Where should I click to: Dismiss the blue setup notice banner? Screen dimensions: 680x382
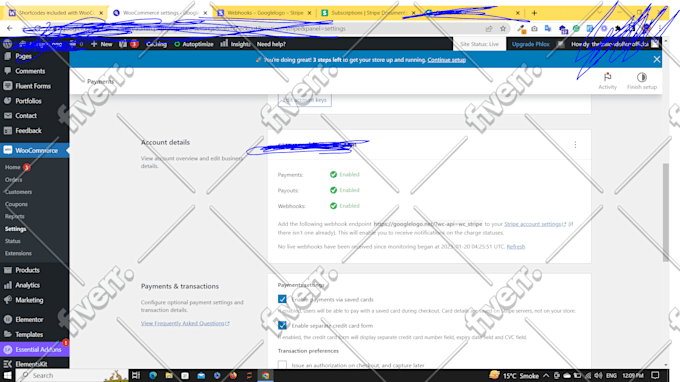click(x=657, y=59)
